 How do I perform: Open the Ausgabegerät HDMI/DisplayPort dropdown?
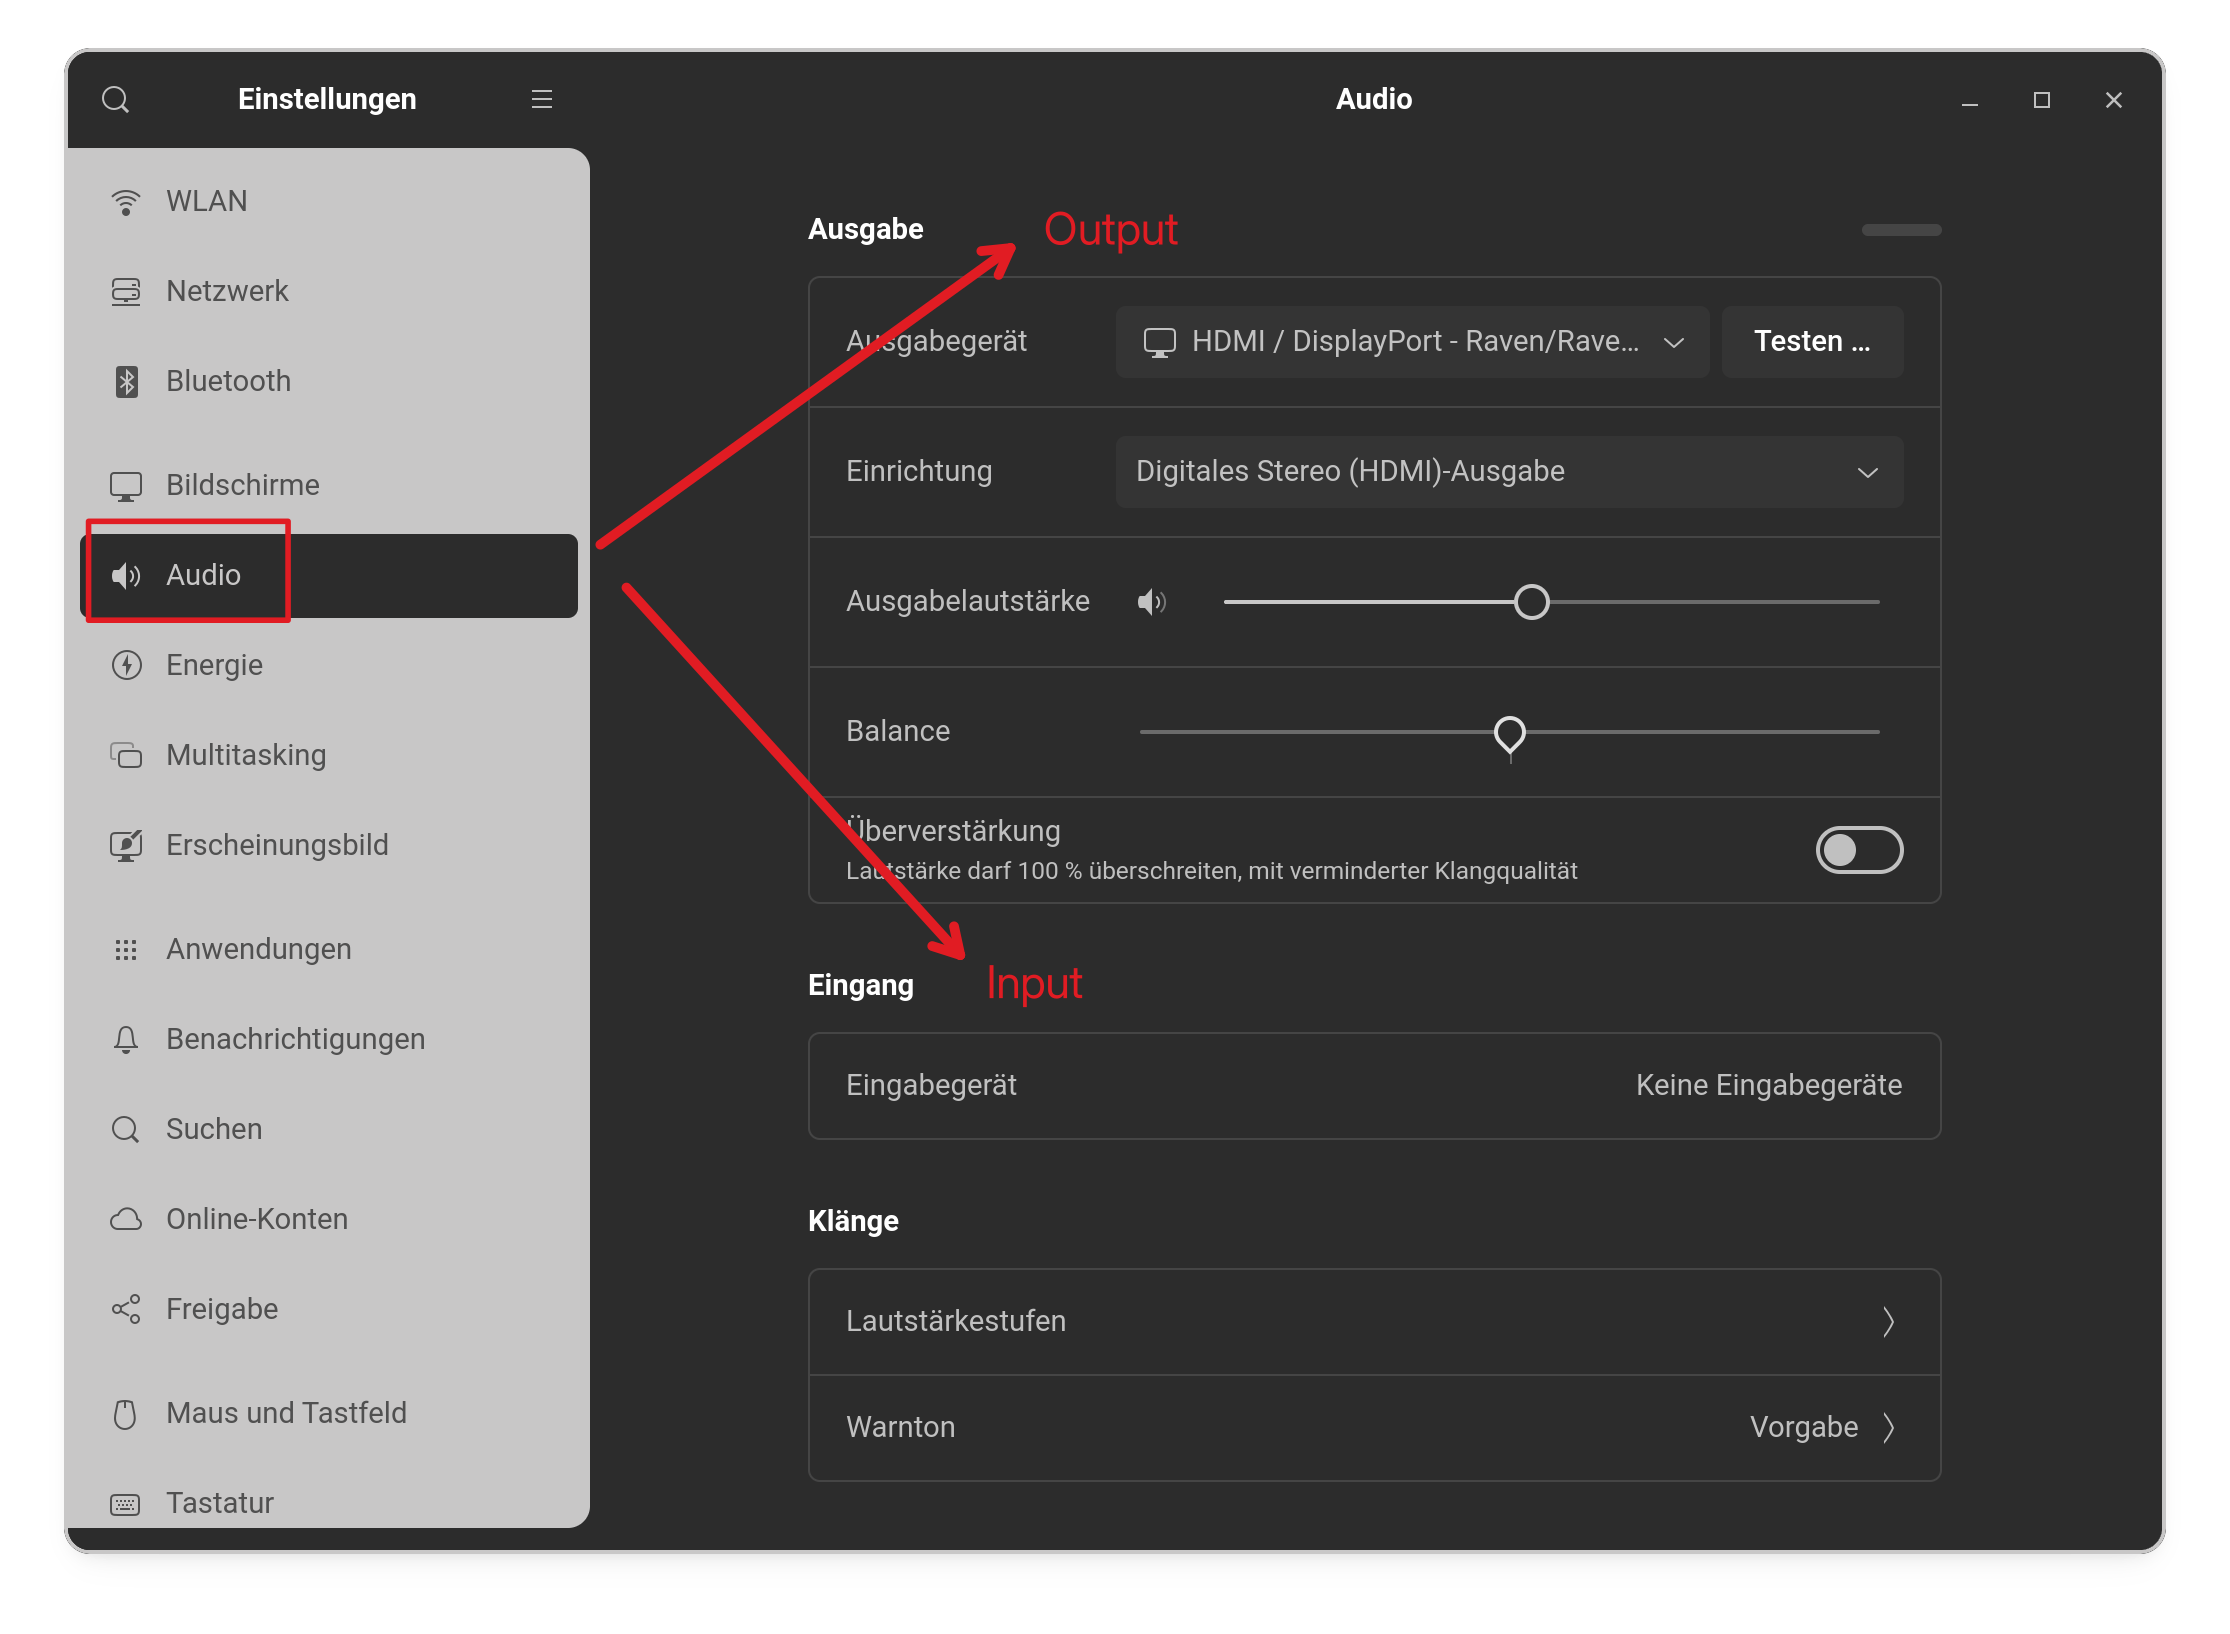click(1411, 342)
